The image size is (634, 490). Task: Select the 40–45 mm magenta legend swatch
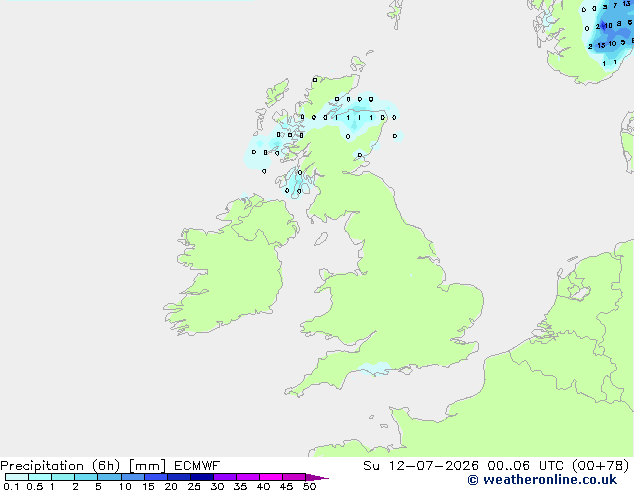click(x=271, y=477)
